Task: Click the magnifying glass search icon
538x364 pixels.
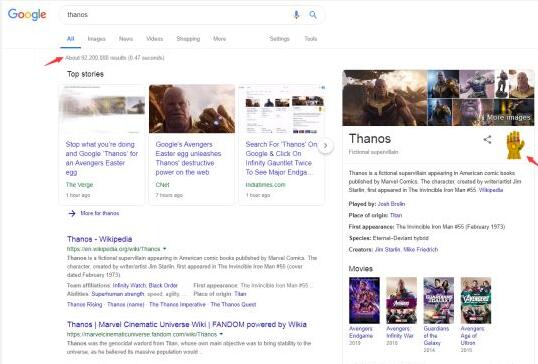Action: point(313,14)
